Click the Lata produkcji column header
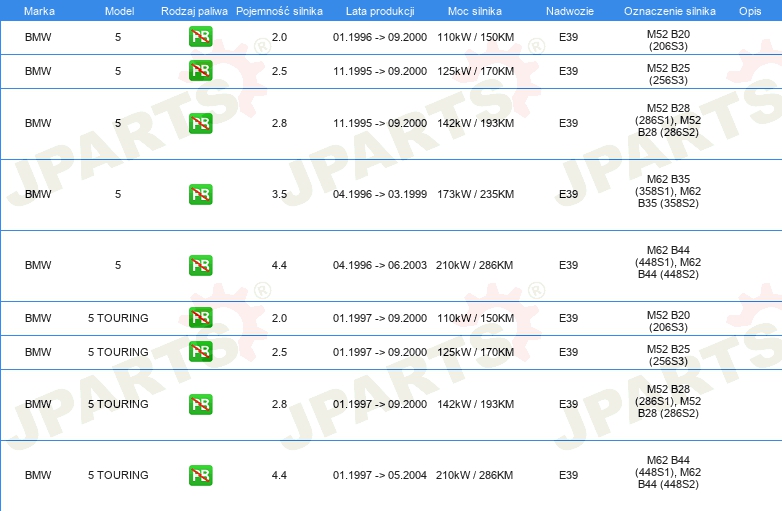 pyautogui.click(x=380, y=11)
